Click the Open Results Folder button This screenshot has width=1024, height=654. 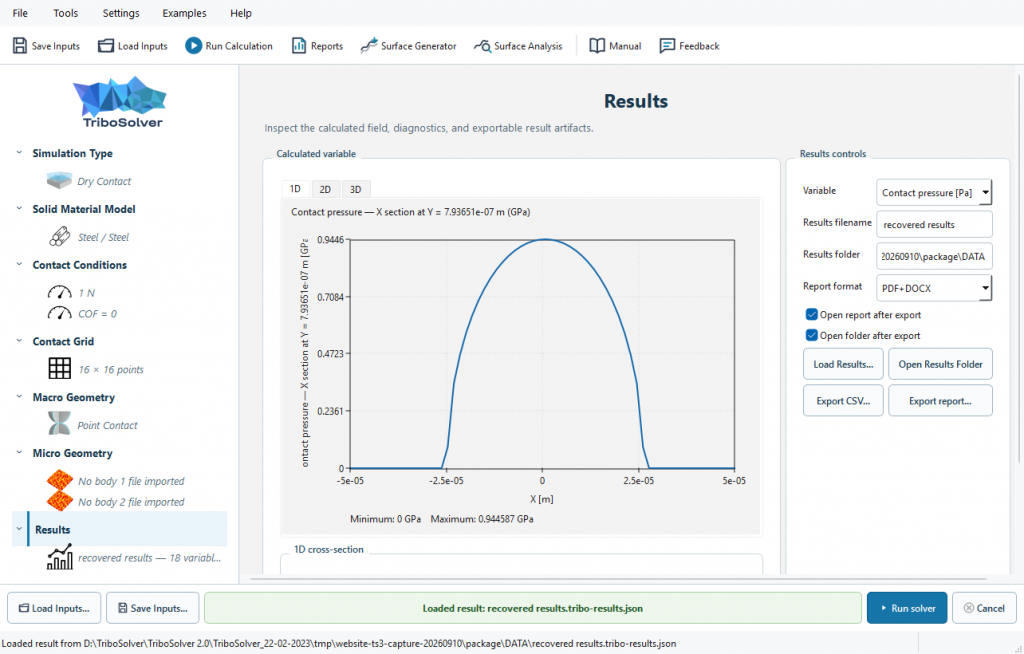940,365
